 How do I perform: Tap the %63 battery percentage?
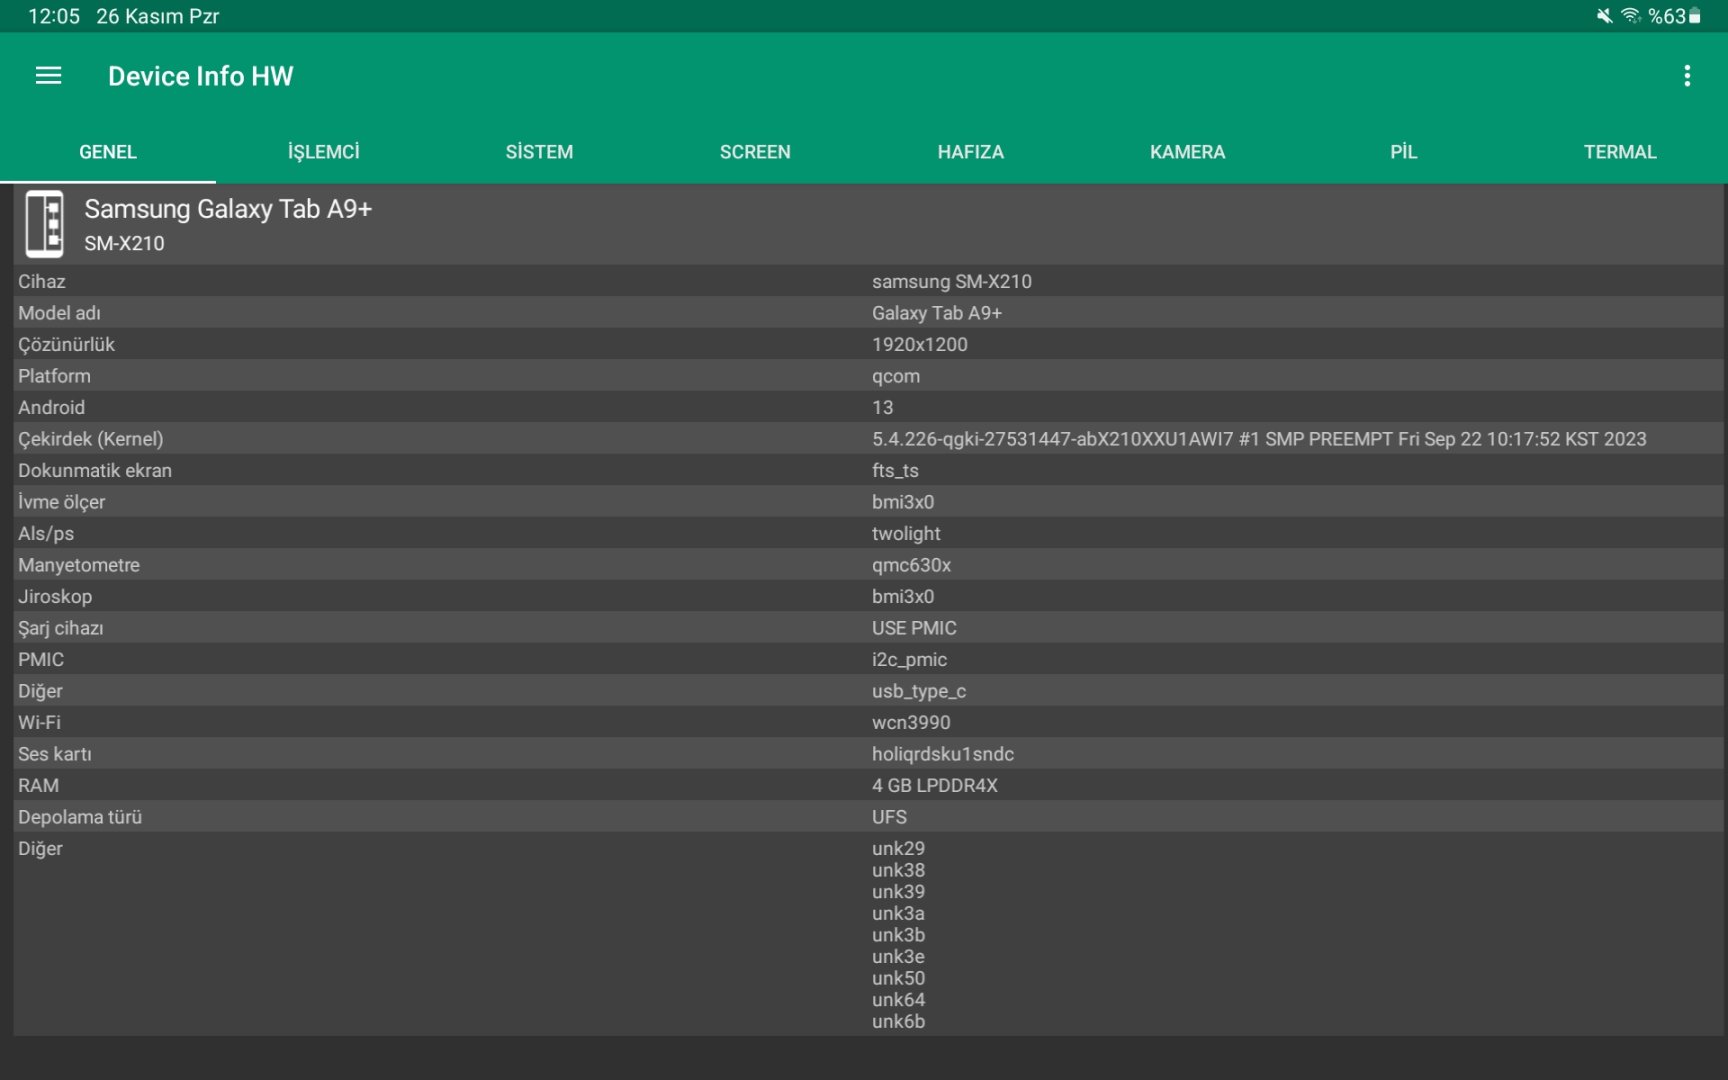1667,16
